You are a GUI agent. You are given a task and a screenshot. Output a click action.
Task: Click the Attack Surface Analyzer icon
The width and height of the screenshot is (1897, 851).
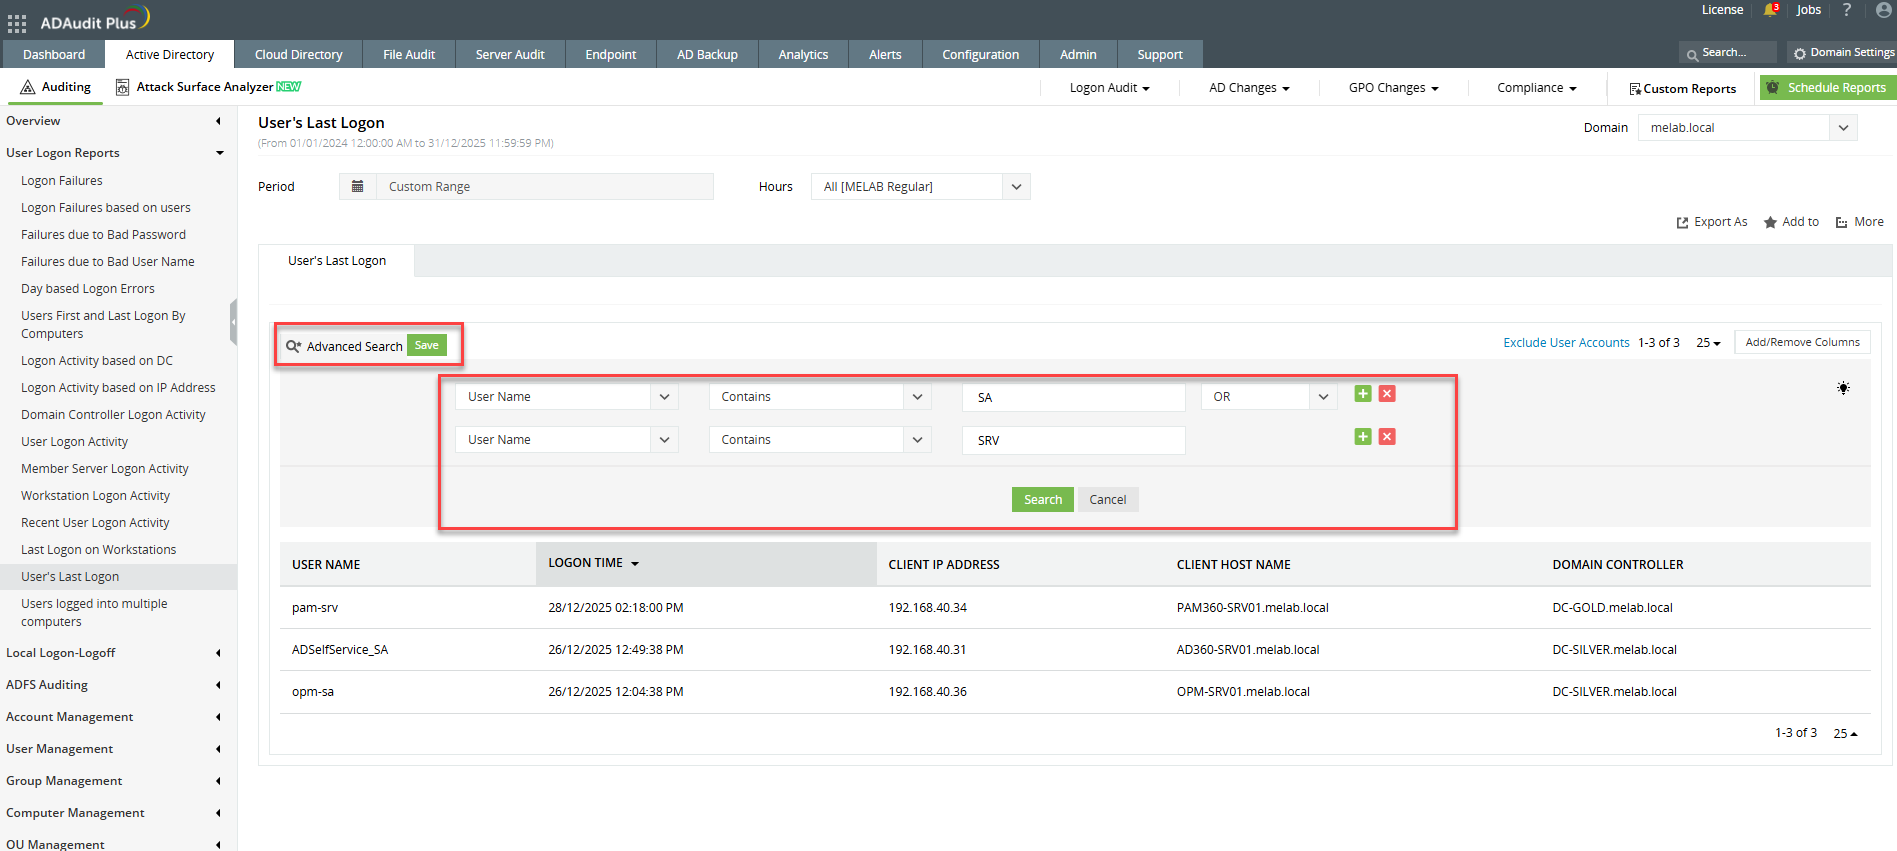pos(122,87)
